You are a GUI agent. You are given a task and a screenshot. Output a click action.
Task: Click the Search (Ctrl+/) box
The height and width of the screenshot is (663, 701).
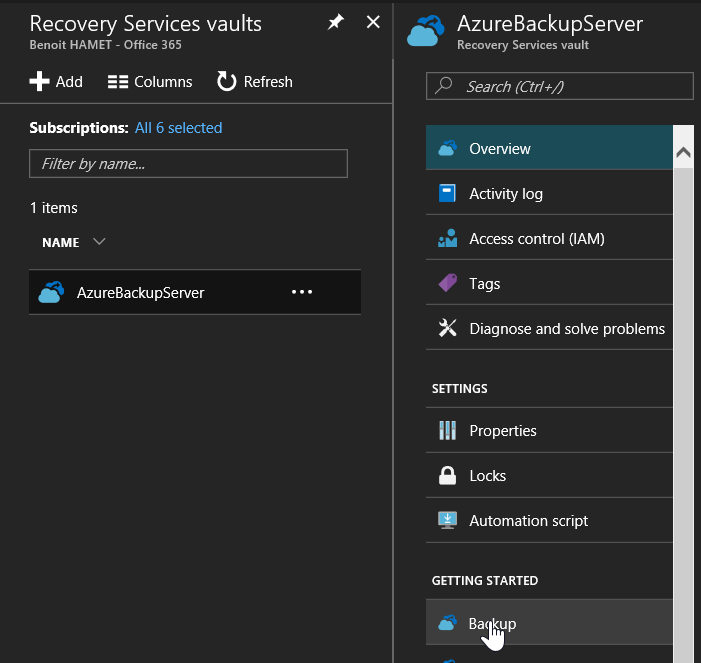(560, 87)
